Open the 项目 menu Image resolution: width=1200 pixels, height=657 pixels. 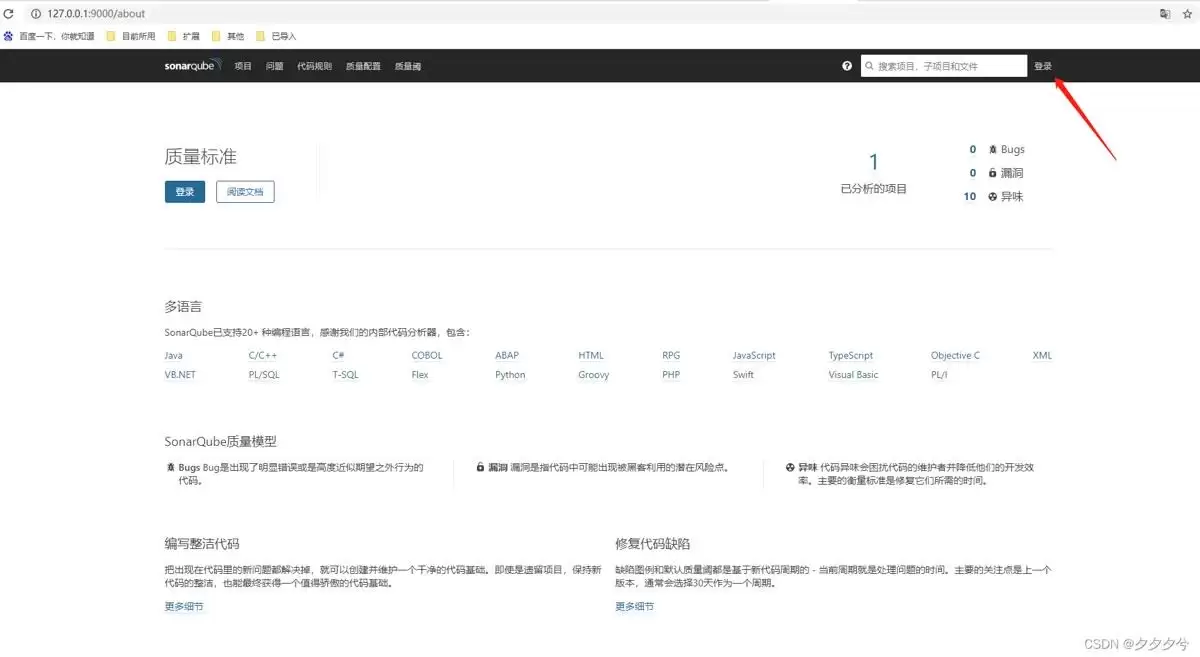(x=243, y=66)
